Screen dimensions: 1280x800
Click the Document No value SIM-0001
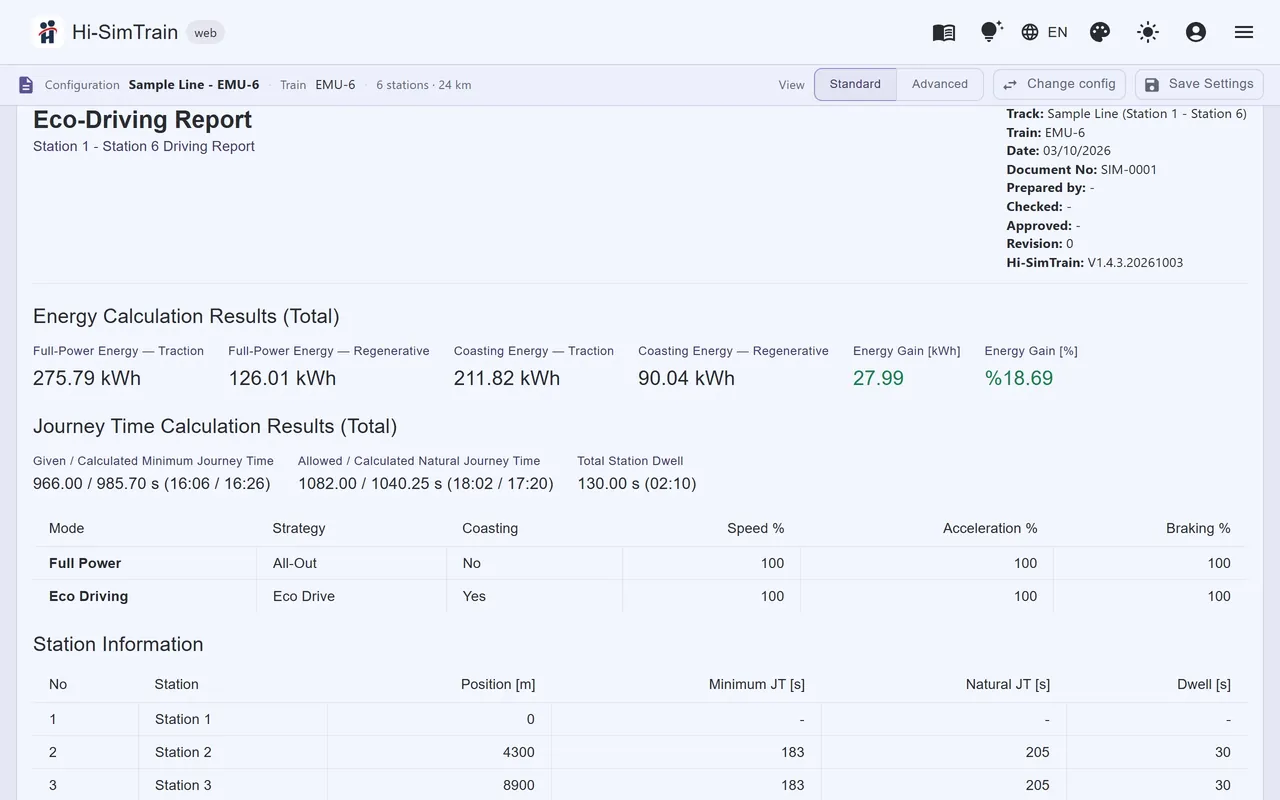pyautogui.click(x=1129, y=170)
